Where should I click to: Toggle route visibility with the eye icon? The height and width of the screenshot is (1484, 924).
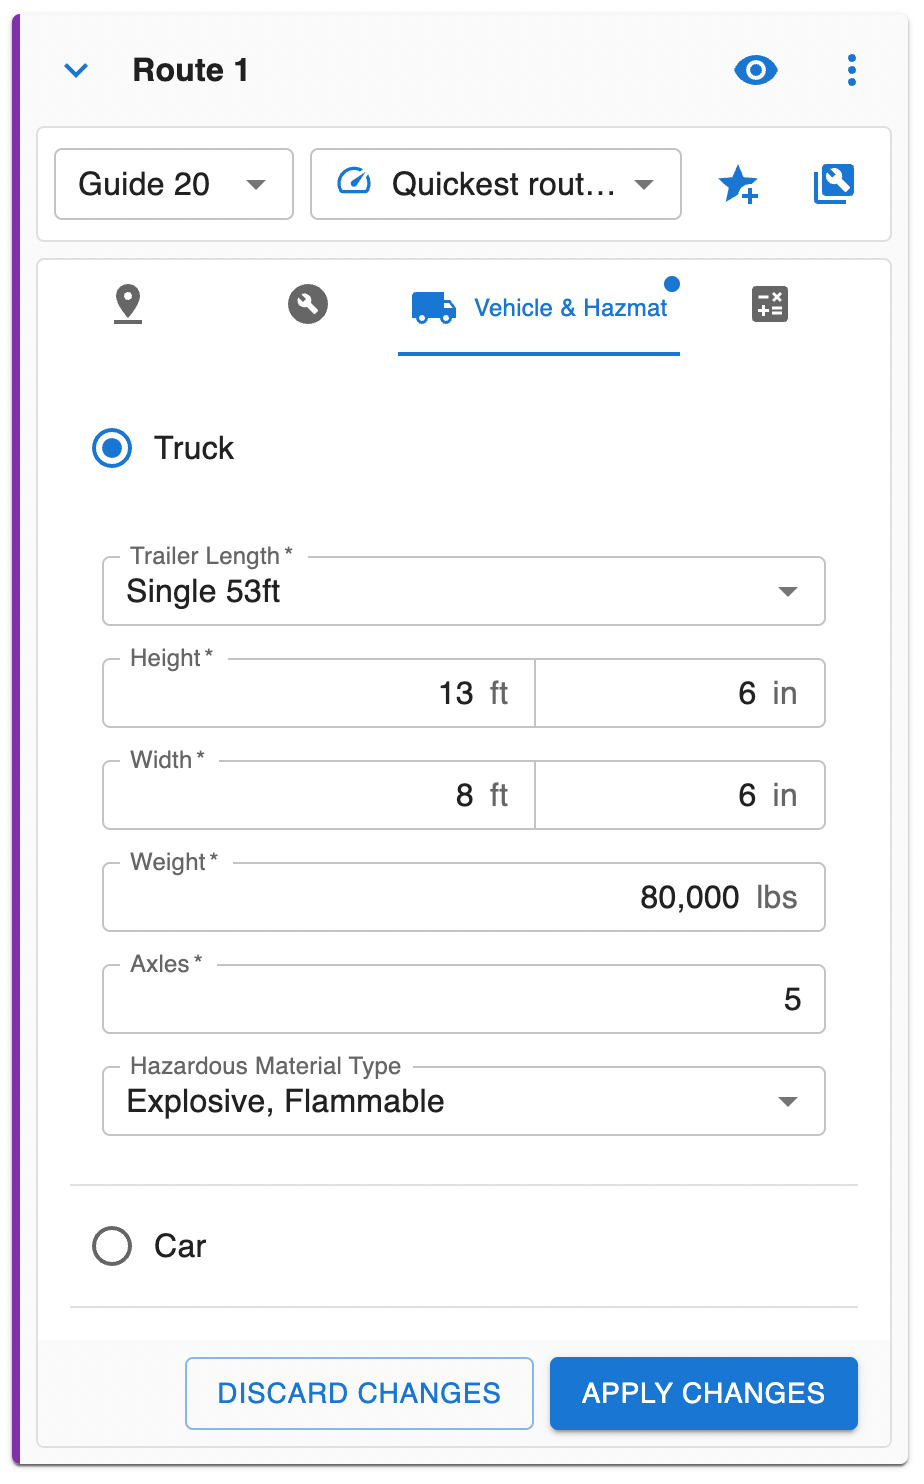click(755, 70)
